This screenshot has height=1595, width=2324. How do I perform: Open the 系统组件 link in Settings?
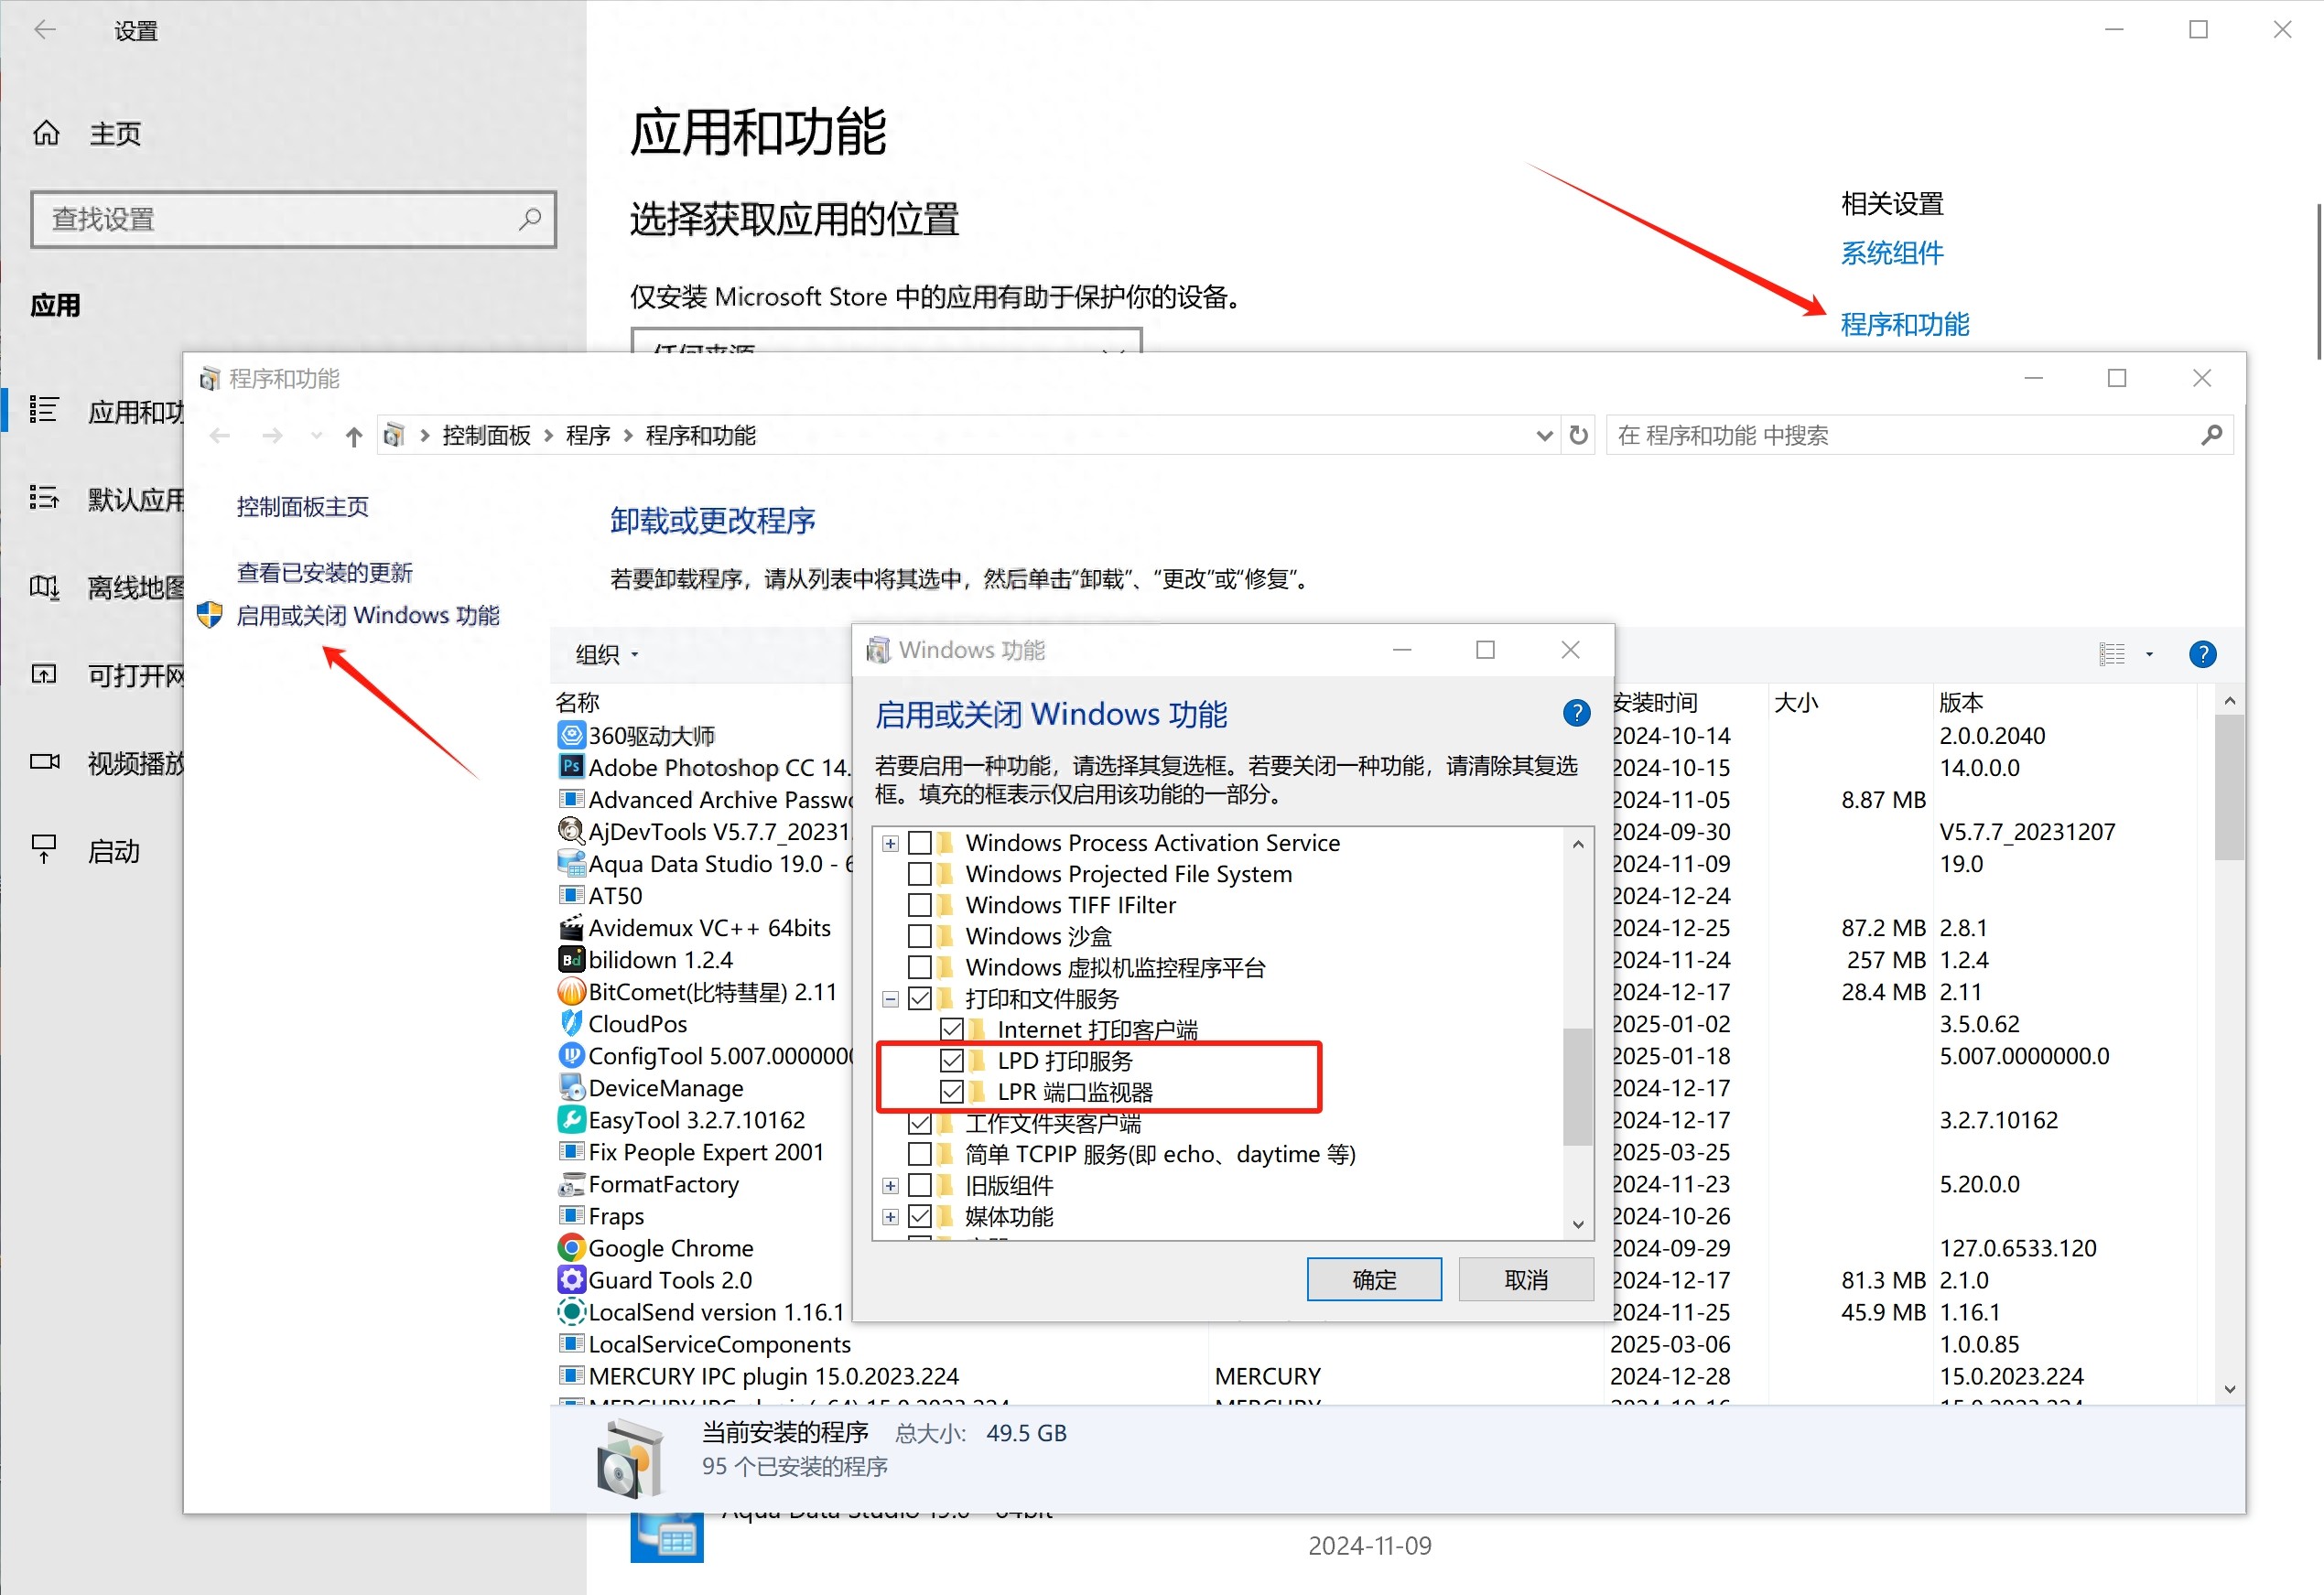pos(1892,253)
